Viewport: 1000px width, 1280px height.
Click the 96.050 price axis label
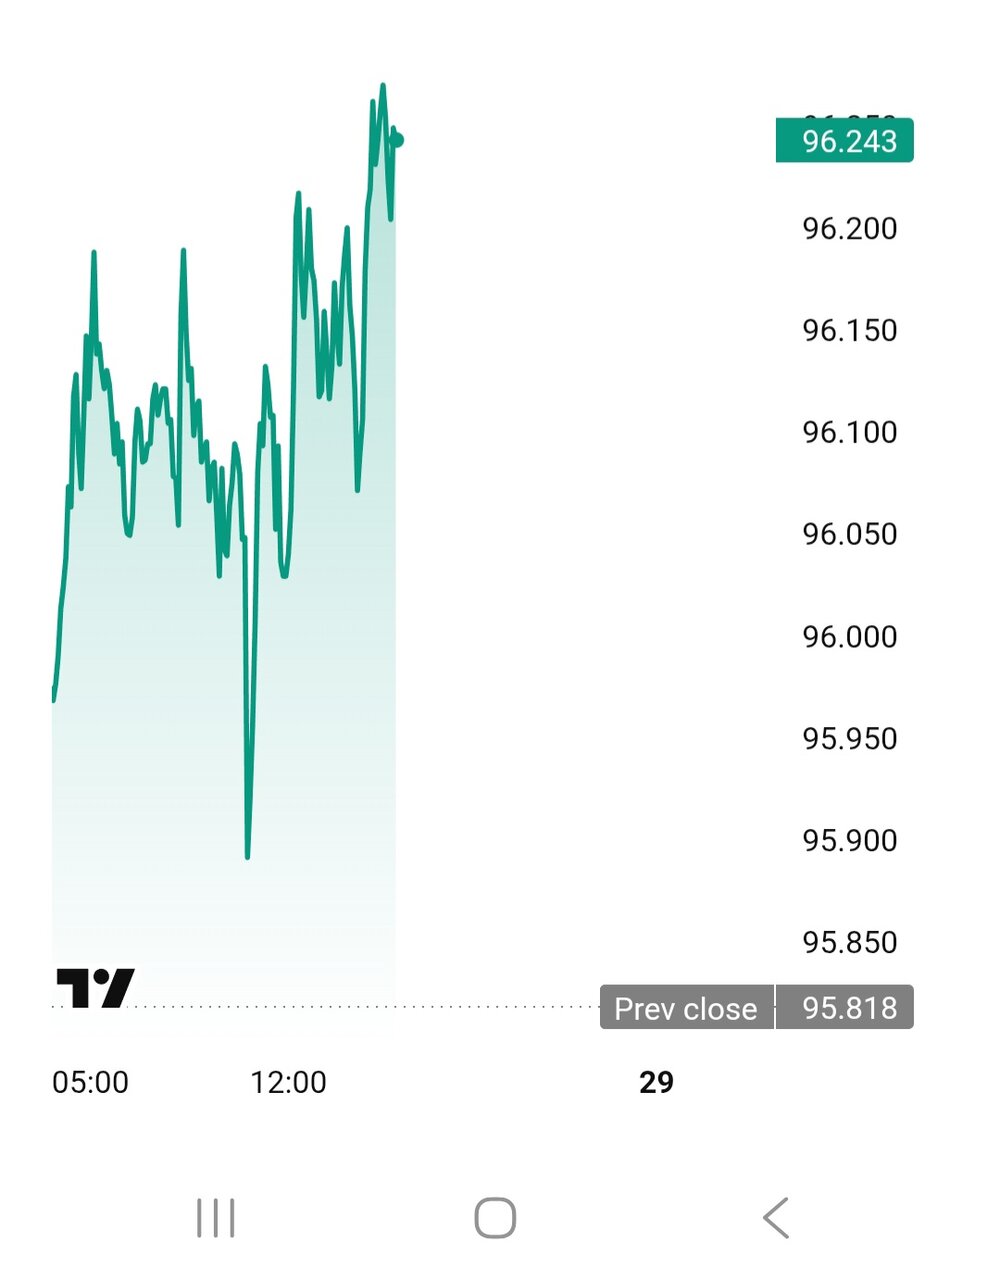(850, 535)
